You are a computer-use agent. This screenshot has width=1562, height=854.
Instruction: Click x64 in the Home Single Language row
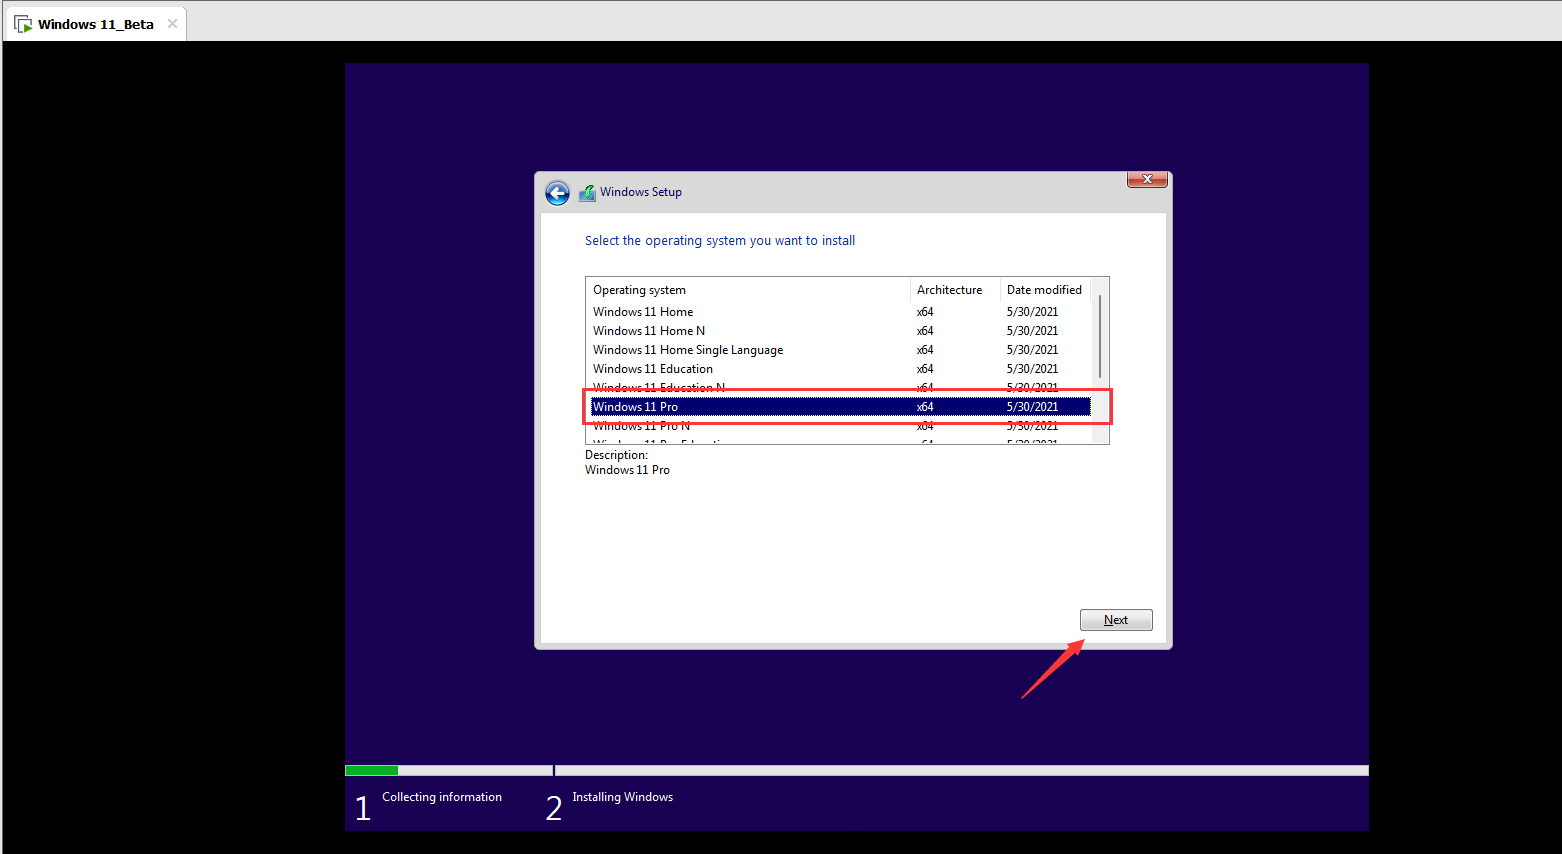925,350
